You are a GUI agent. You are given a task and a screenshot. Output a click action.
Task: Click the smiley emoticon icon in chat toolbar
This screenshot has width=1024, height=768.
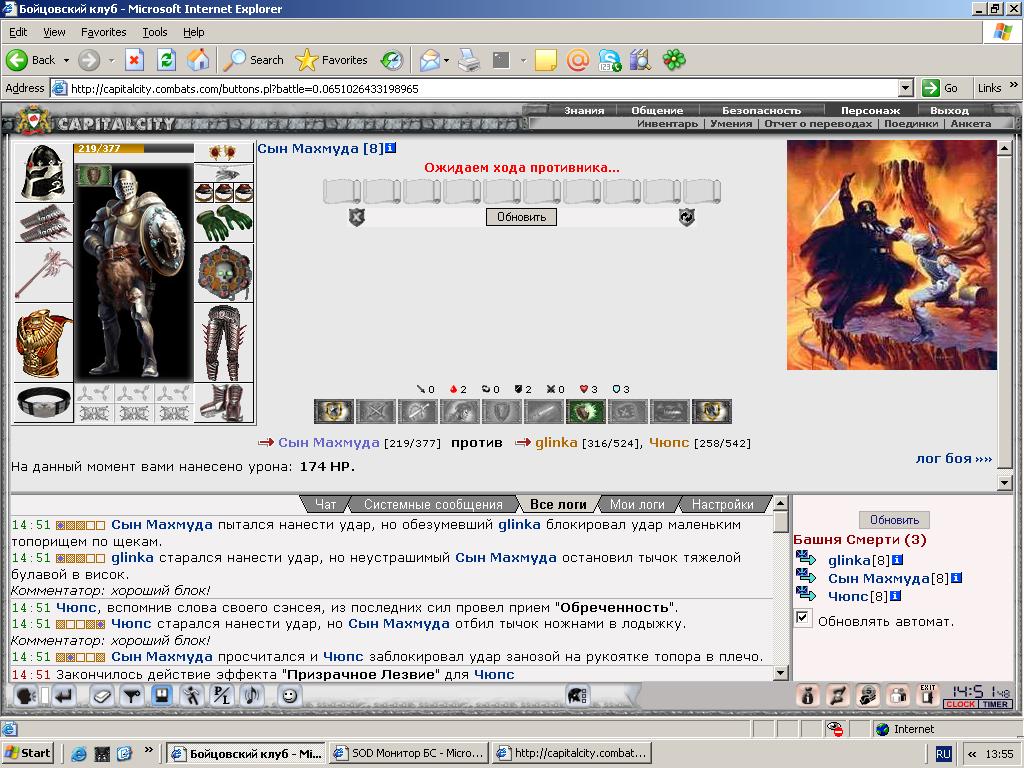tap(289, 696)
